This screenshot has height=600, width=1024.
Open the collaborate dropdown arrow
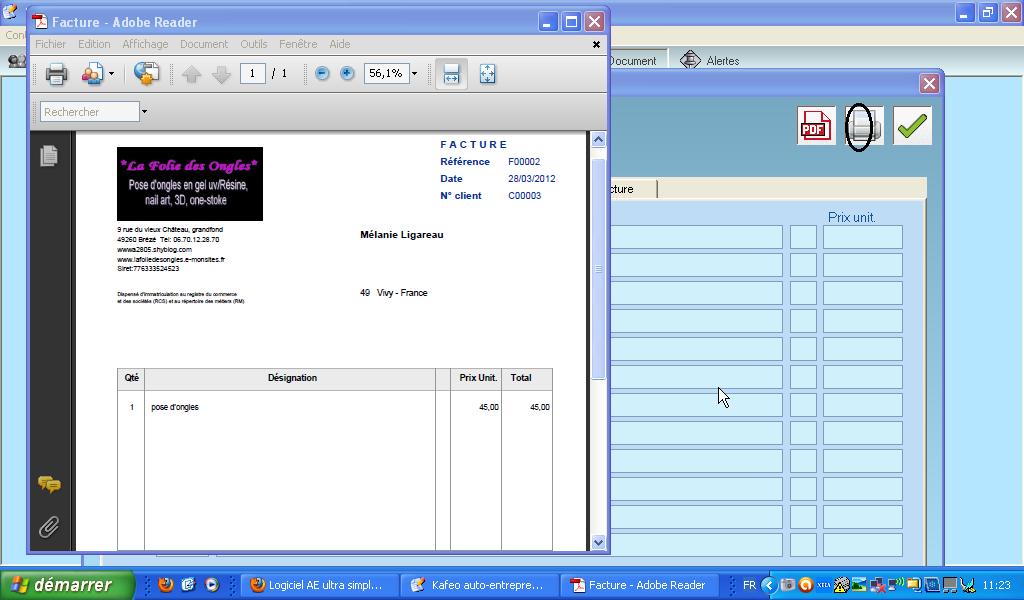coord(111,74)
